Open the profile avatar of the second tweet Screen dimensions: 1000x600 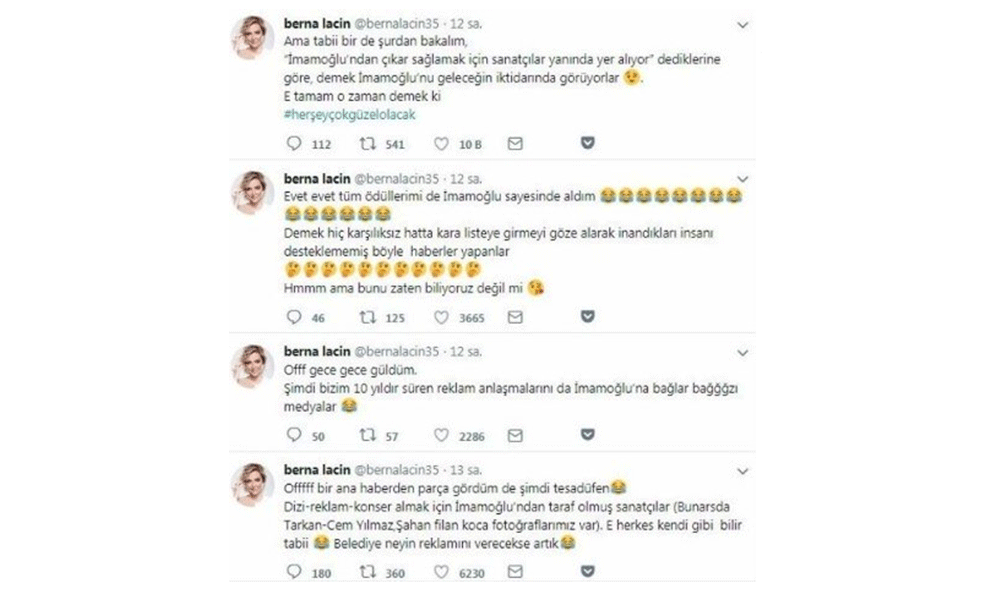[x=253, y=193]
